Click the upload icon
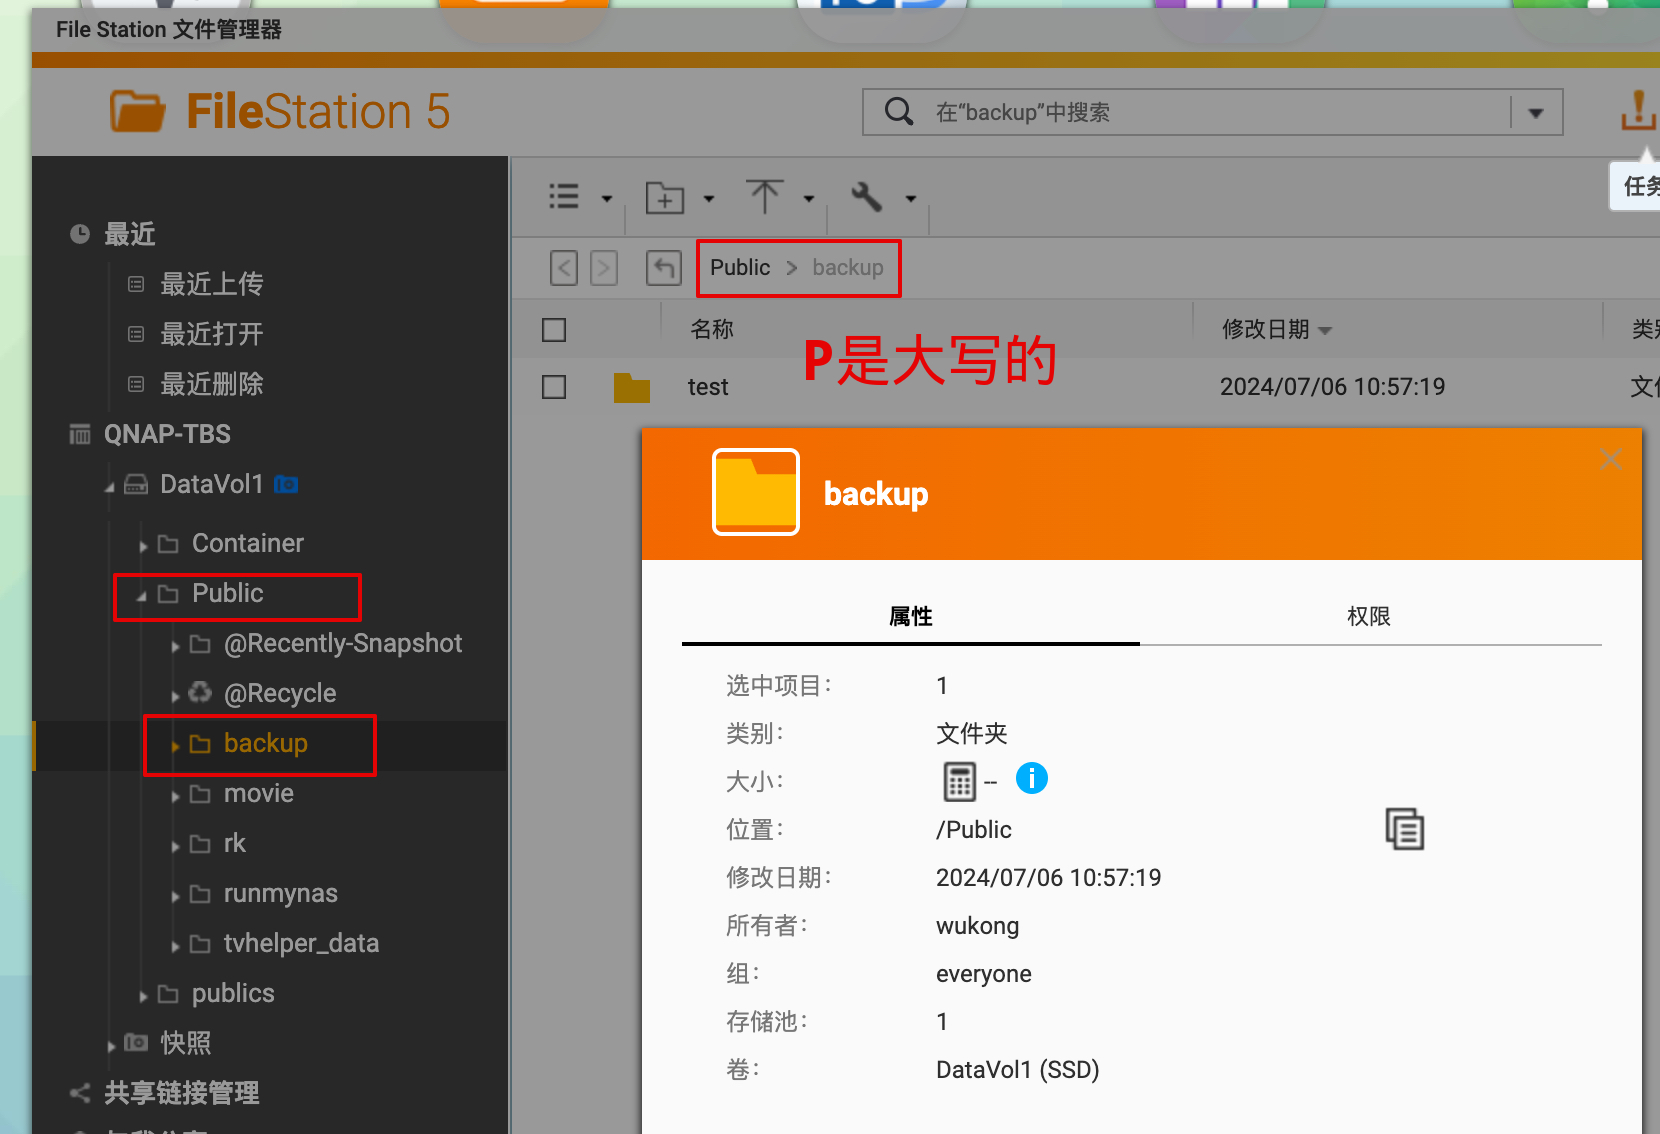The width and height of the screenshot is (1660, 1134). tap(765, 196)
